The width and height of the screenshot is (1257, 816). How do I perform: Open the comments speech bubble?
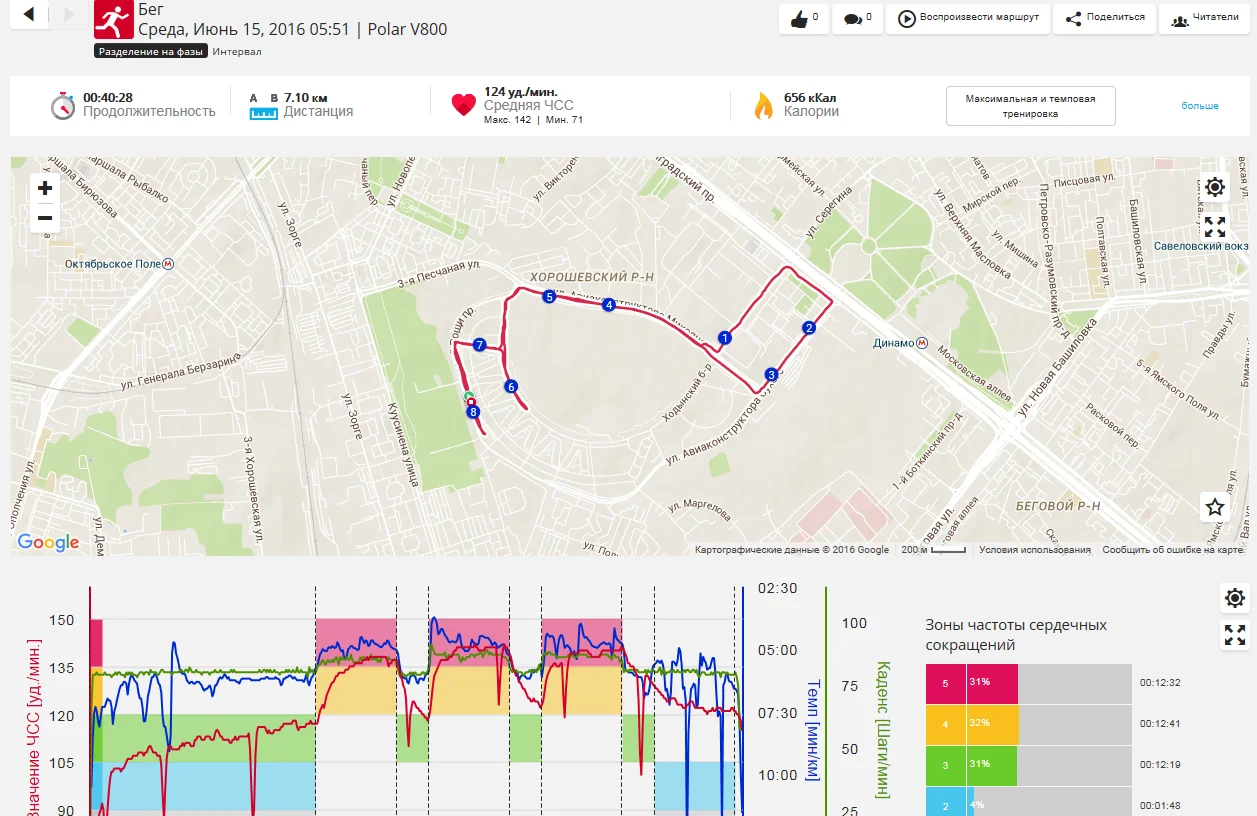853,19
